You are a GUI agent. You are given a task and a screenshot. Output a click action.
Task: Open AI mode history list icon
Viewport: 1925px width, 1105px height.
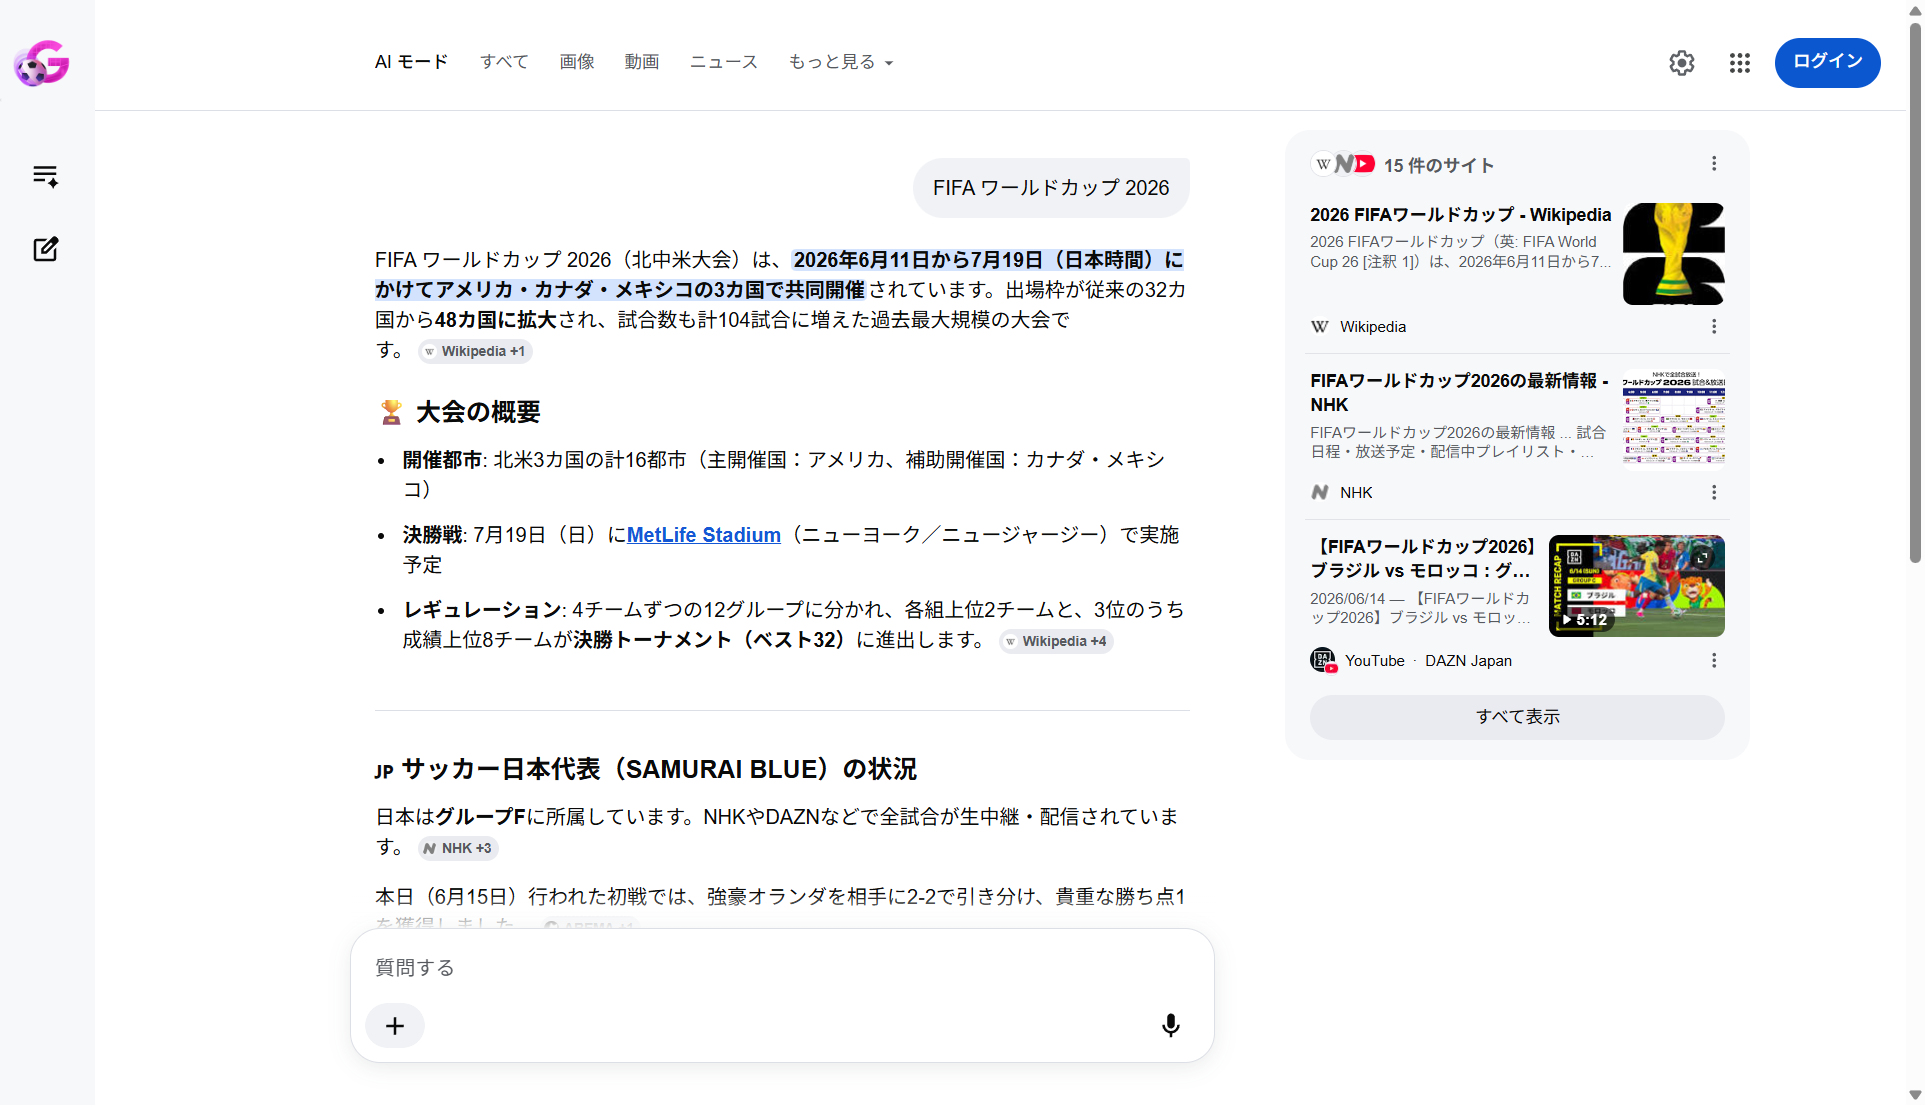(x=45, y=177)
